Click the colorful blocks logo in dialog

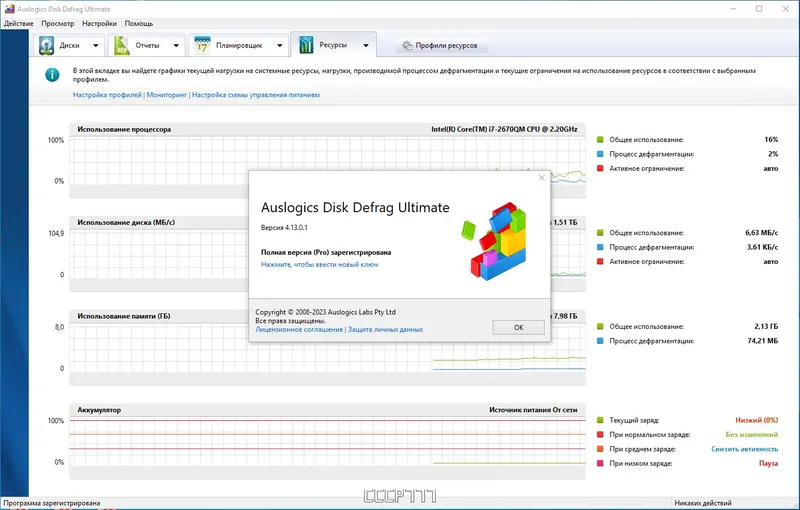click(494, 241)
